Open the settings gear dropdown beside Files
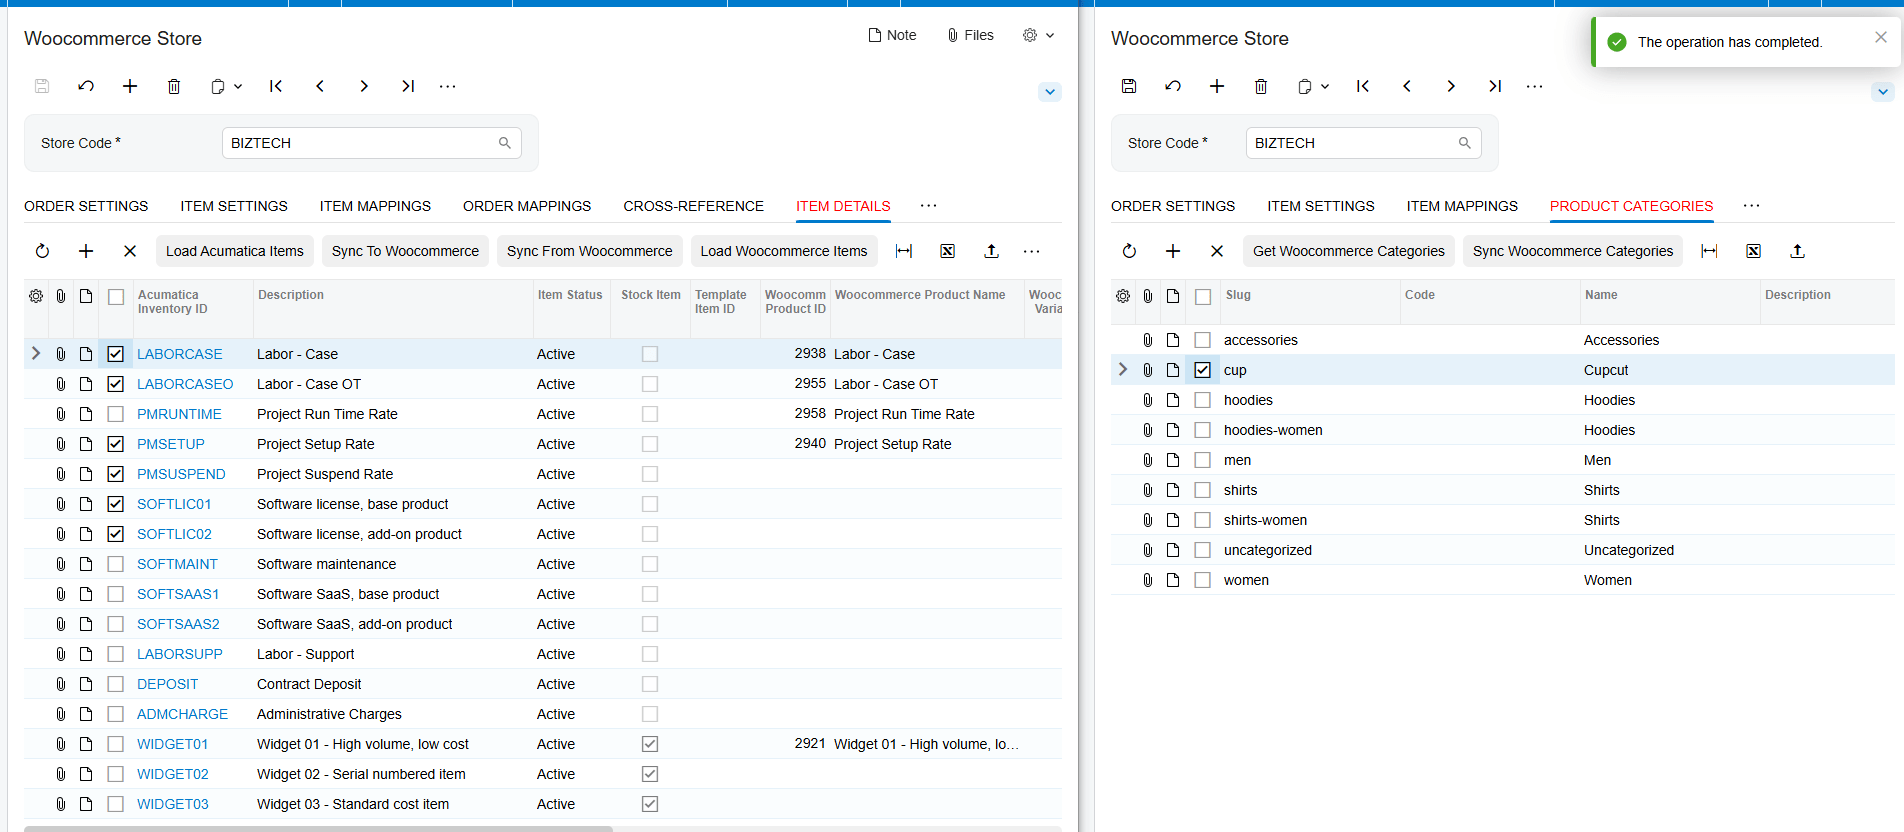Image resolution: width=1904 pixels, height=832 pixels. pyautogui.click(x=1038, y=35)
